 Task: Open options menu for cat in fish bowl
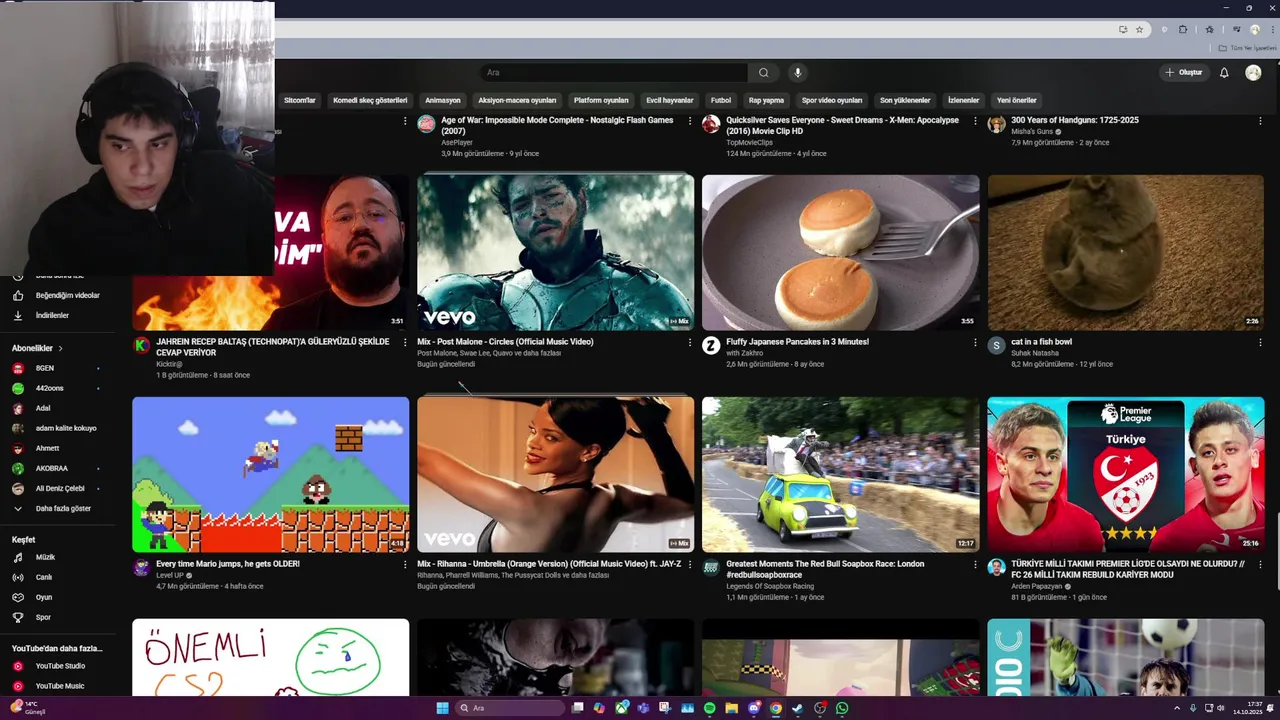click(x=1260, y=342)
